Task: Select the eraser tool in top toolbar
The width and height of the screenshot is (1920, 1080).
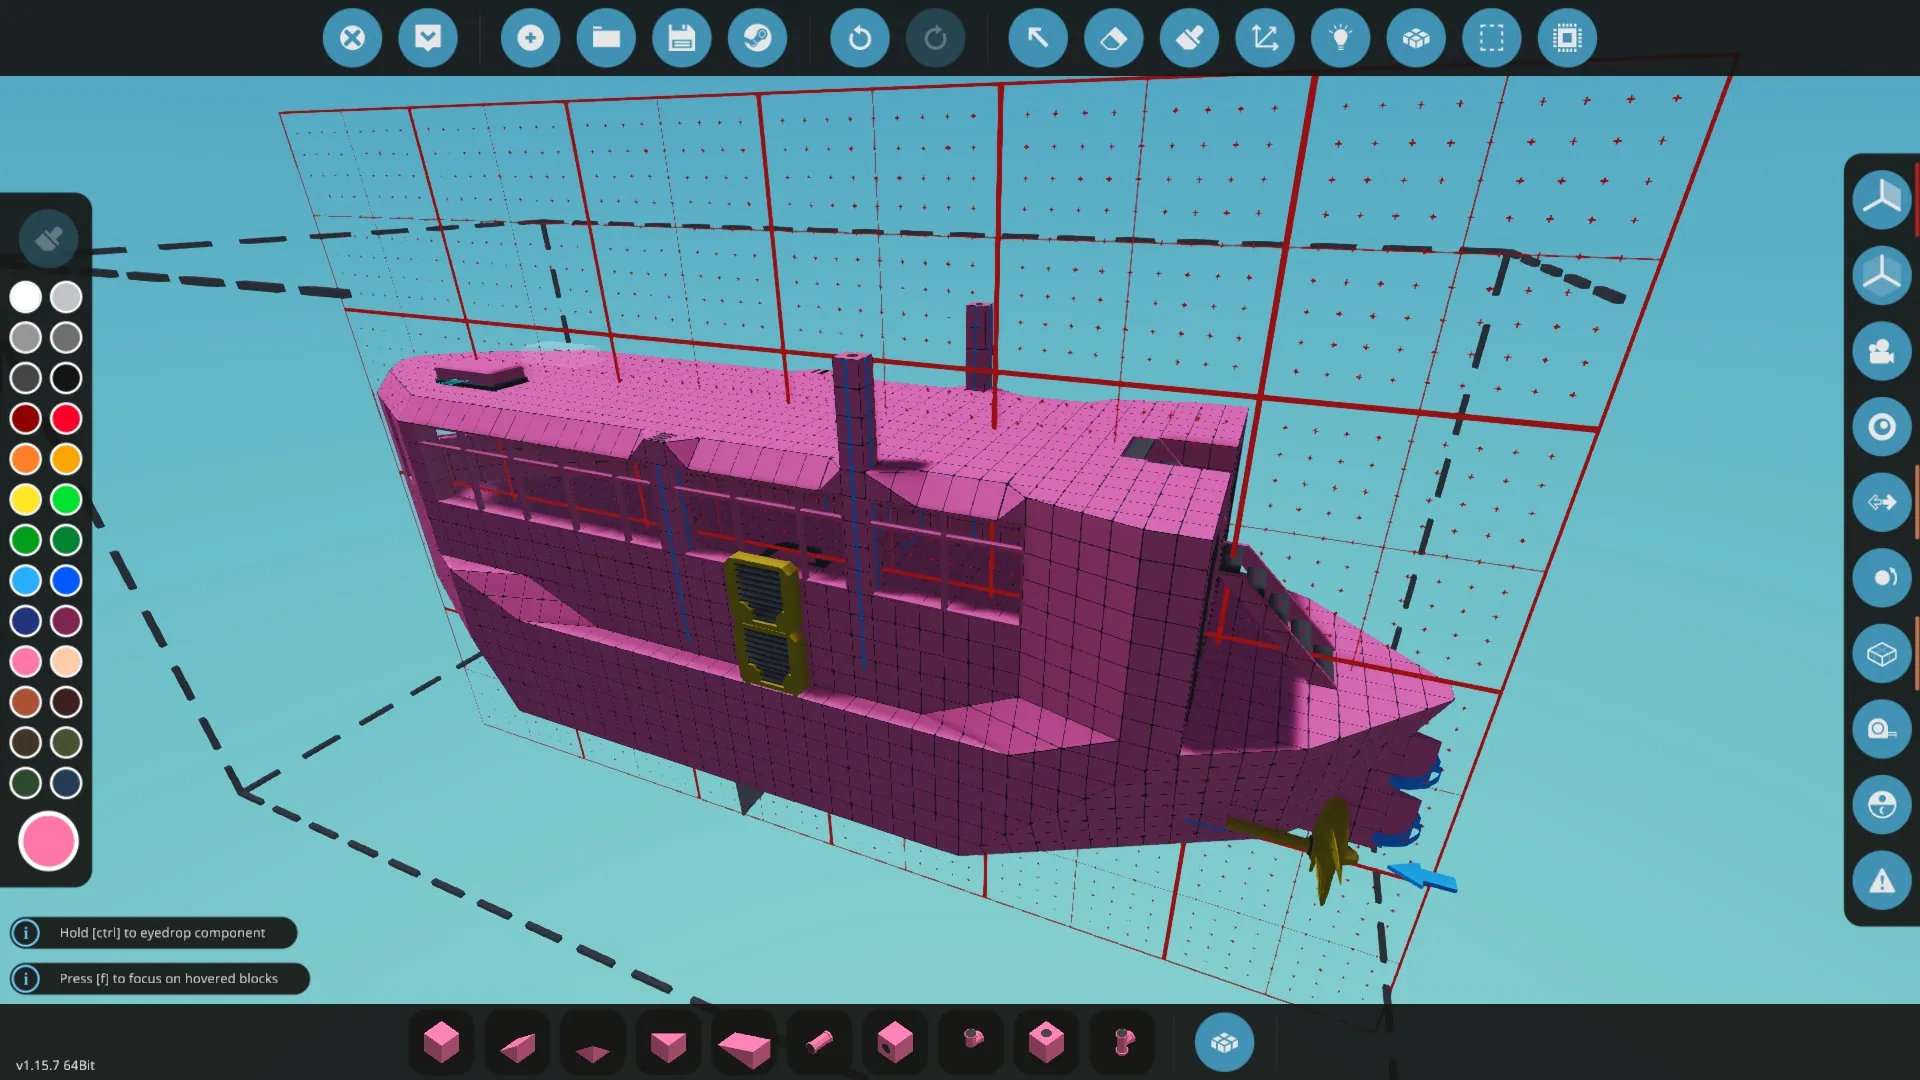Action: click(1113, 38)
